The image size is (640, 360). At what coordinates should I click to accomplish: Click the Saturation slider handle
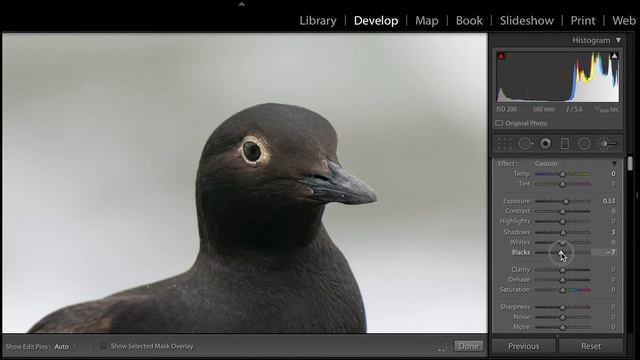pyautogui.click(x=563, y=290)
